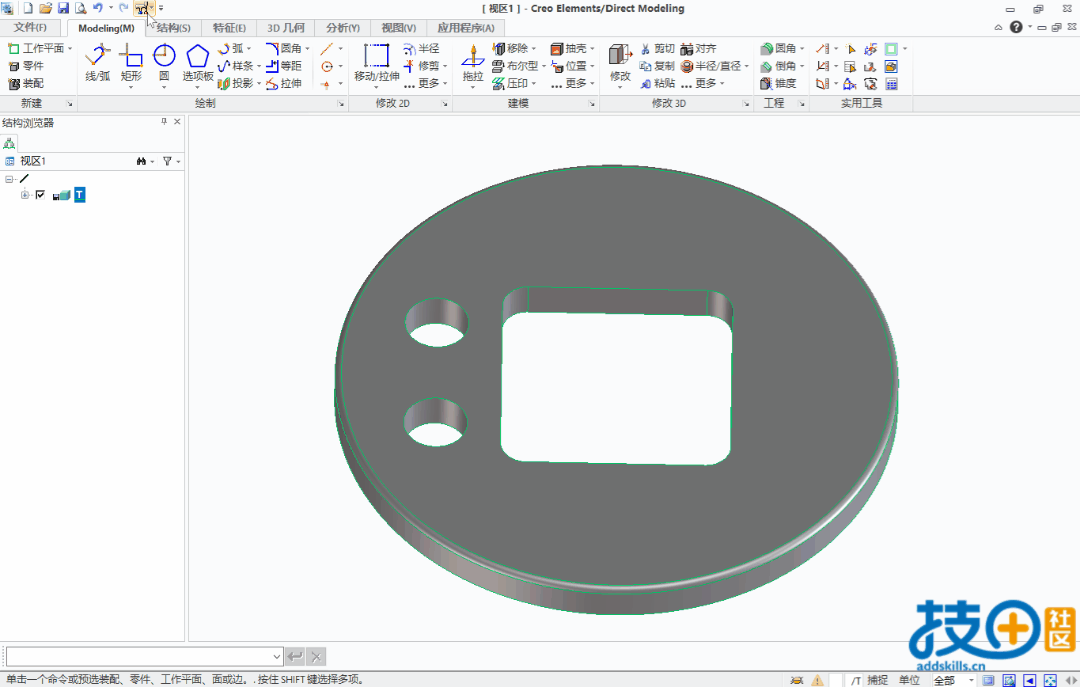
Task: Click the 粘贴 paste tool
Action: [x=657, y=83]
